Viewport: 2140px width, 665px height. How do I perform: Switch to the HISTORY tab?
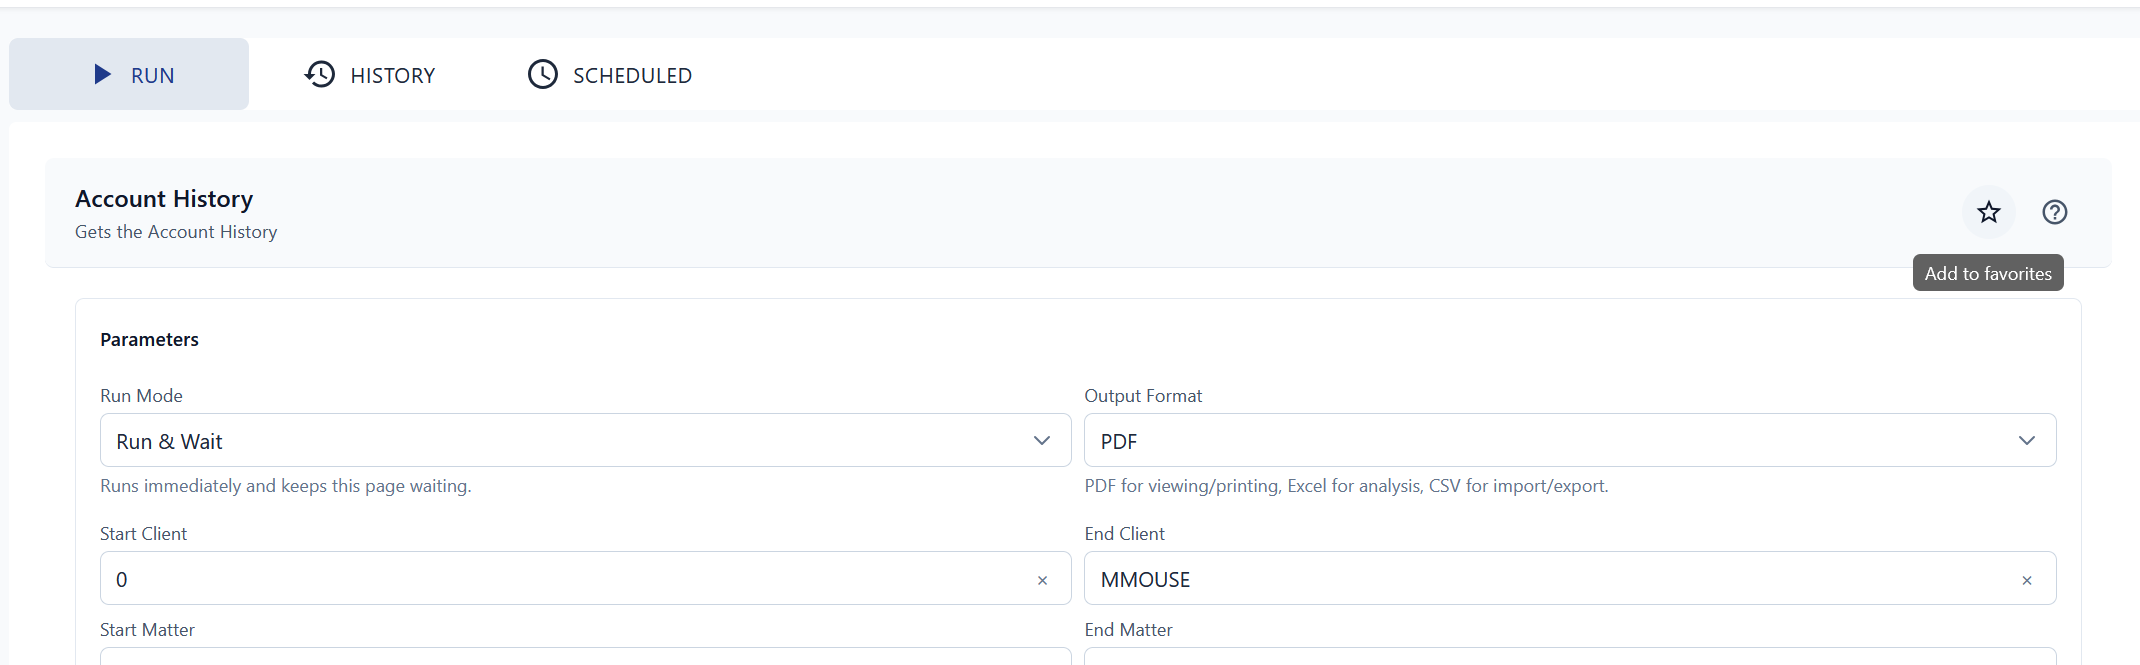[370, 75]
